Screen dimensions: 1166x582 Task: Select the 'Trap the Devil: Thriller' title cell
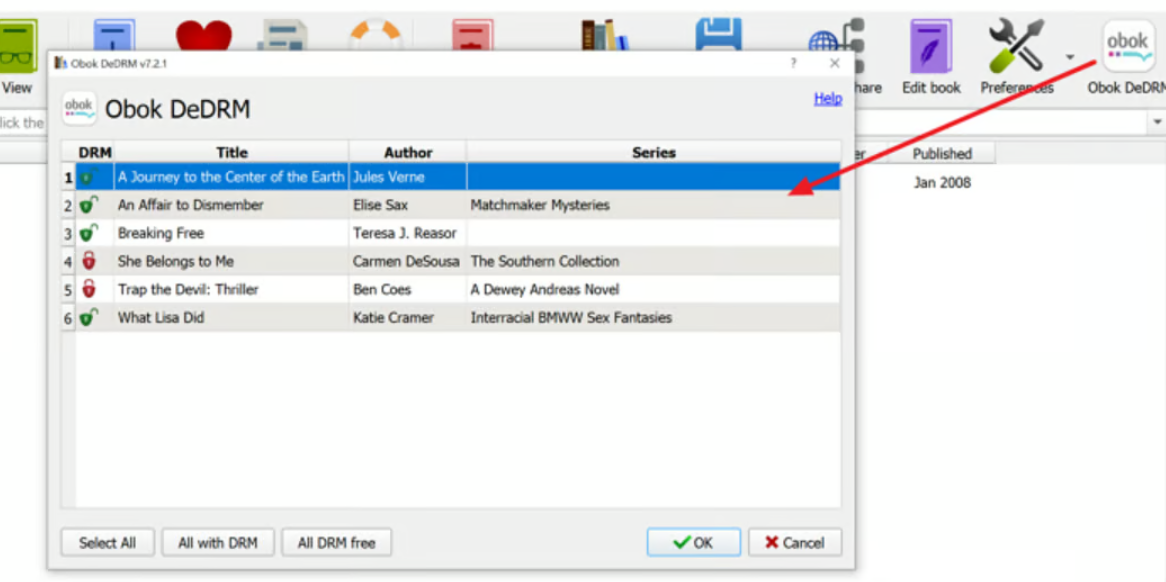(x=231, y=290)
